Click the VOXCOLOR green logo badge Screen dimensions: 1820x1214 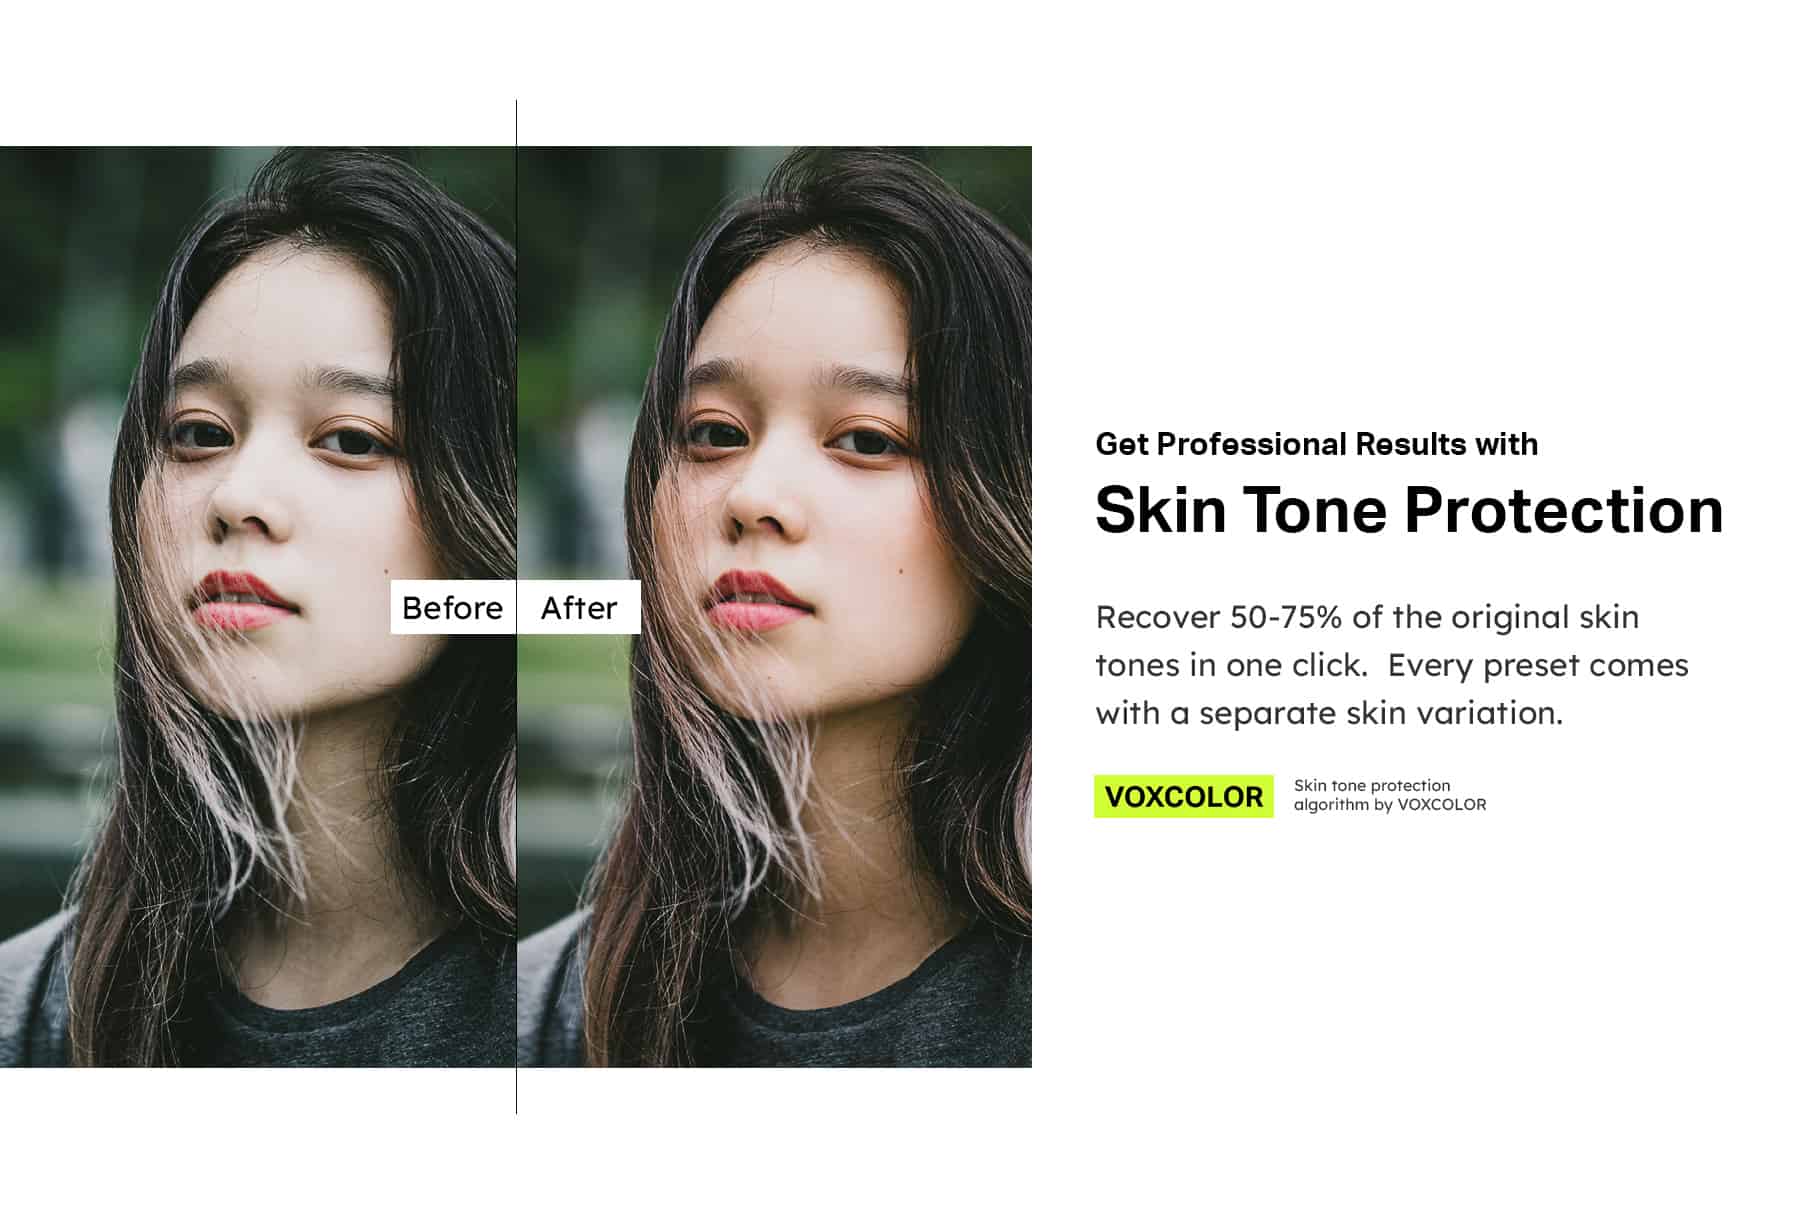pyautogui.click(x=1184, y=796)
